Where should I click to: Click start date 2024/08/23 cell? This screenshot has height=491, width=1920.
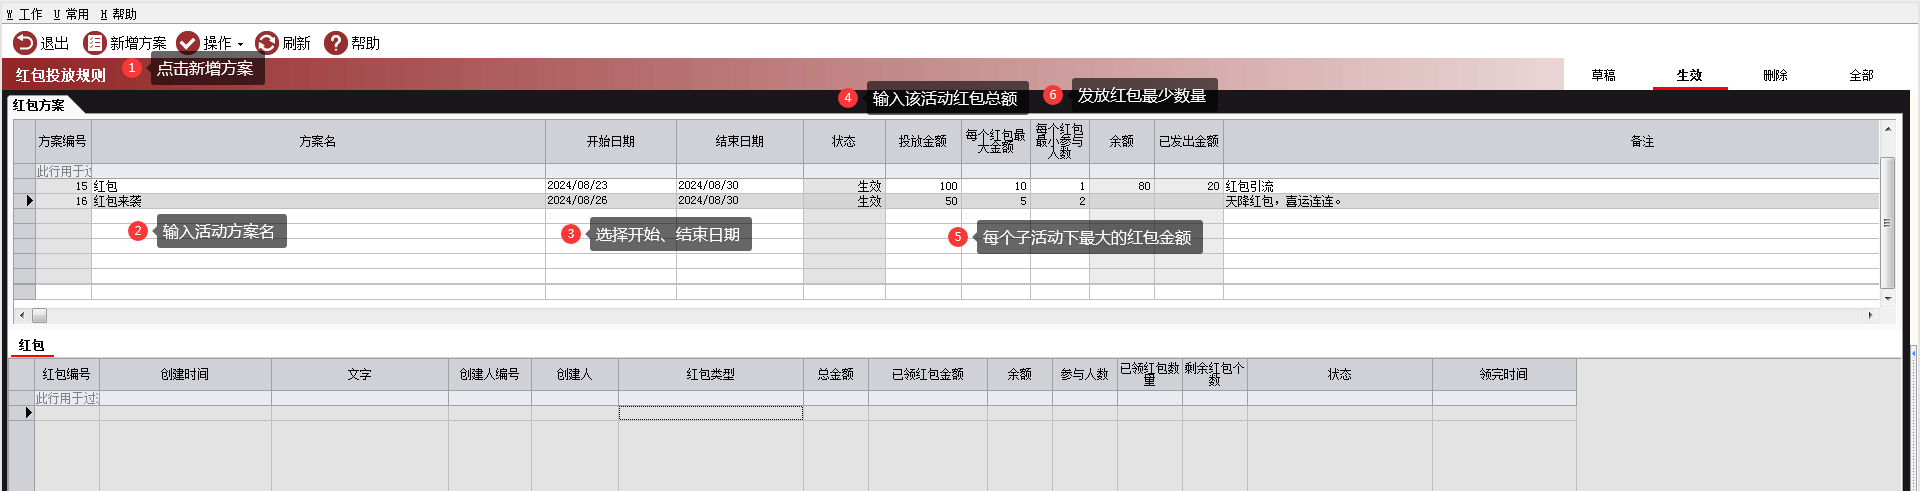611,186
